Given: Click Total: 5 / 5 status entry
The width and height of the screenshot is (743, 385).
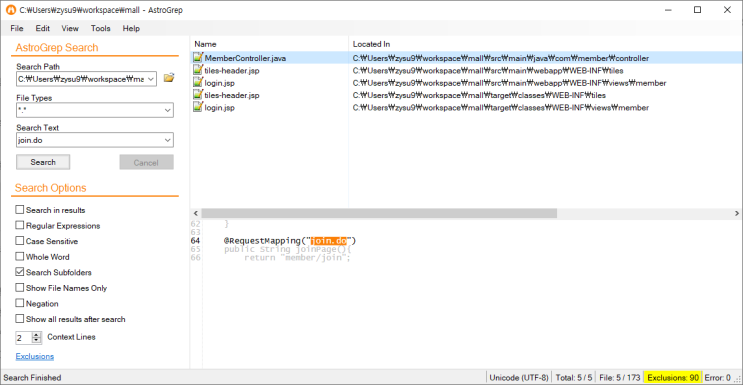Looking at the screenshot, I should (574, 378).
